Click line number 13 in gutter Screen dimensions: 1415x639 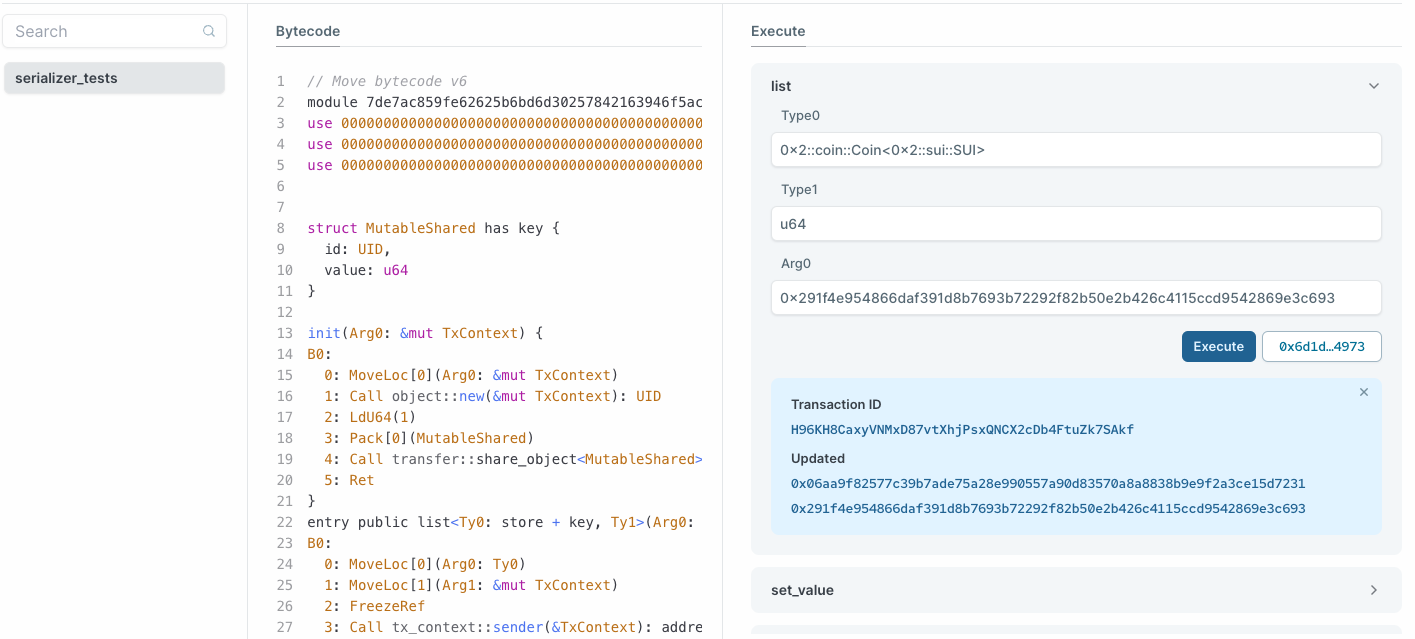click(x=284, y=334)
